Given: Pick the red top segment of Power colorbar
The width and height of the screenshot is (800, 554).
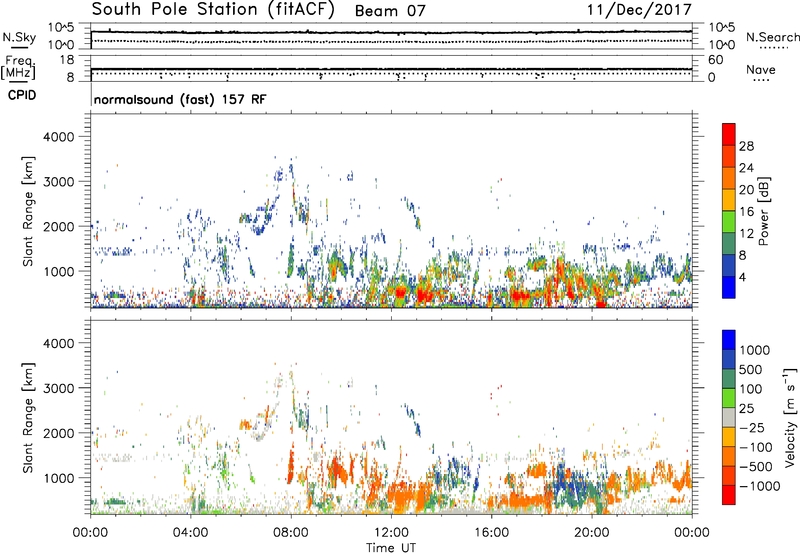Looking at the screenshot, I should (x=729, y=134).
